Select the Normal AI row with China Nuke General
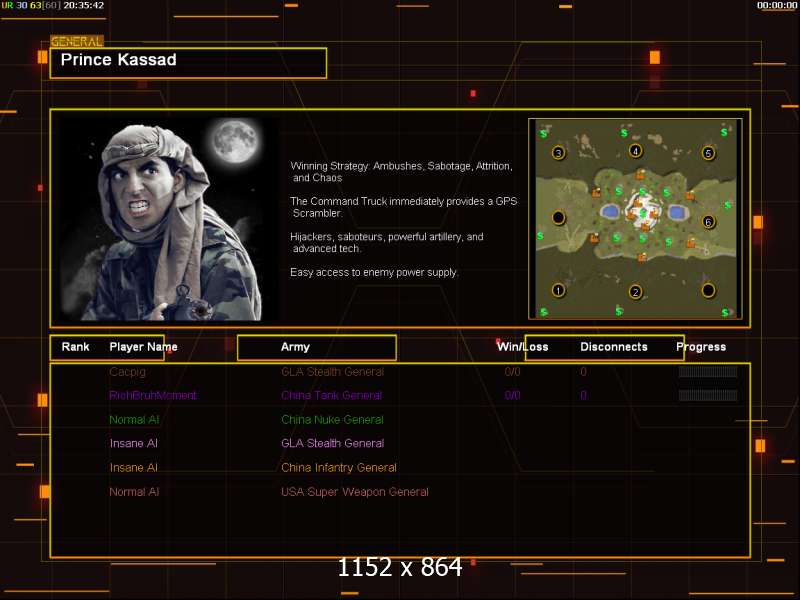This screenshot has height=600, width=800. (x=399, y=420)
